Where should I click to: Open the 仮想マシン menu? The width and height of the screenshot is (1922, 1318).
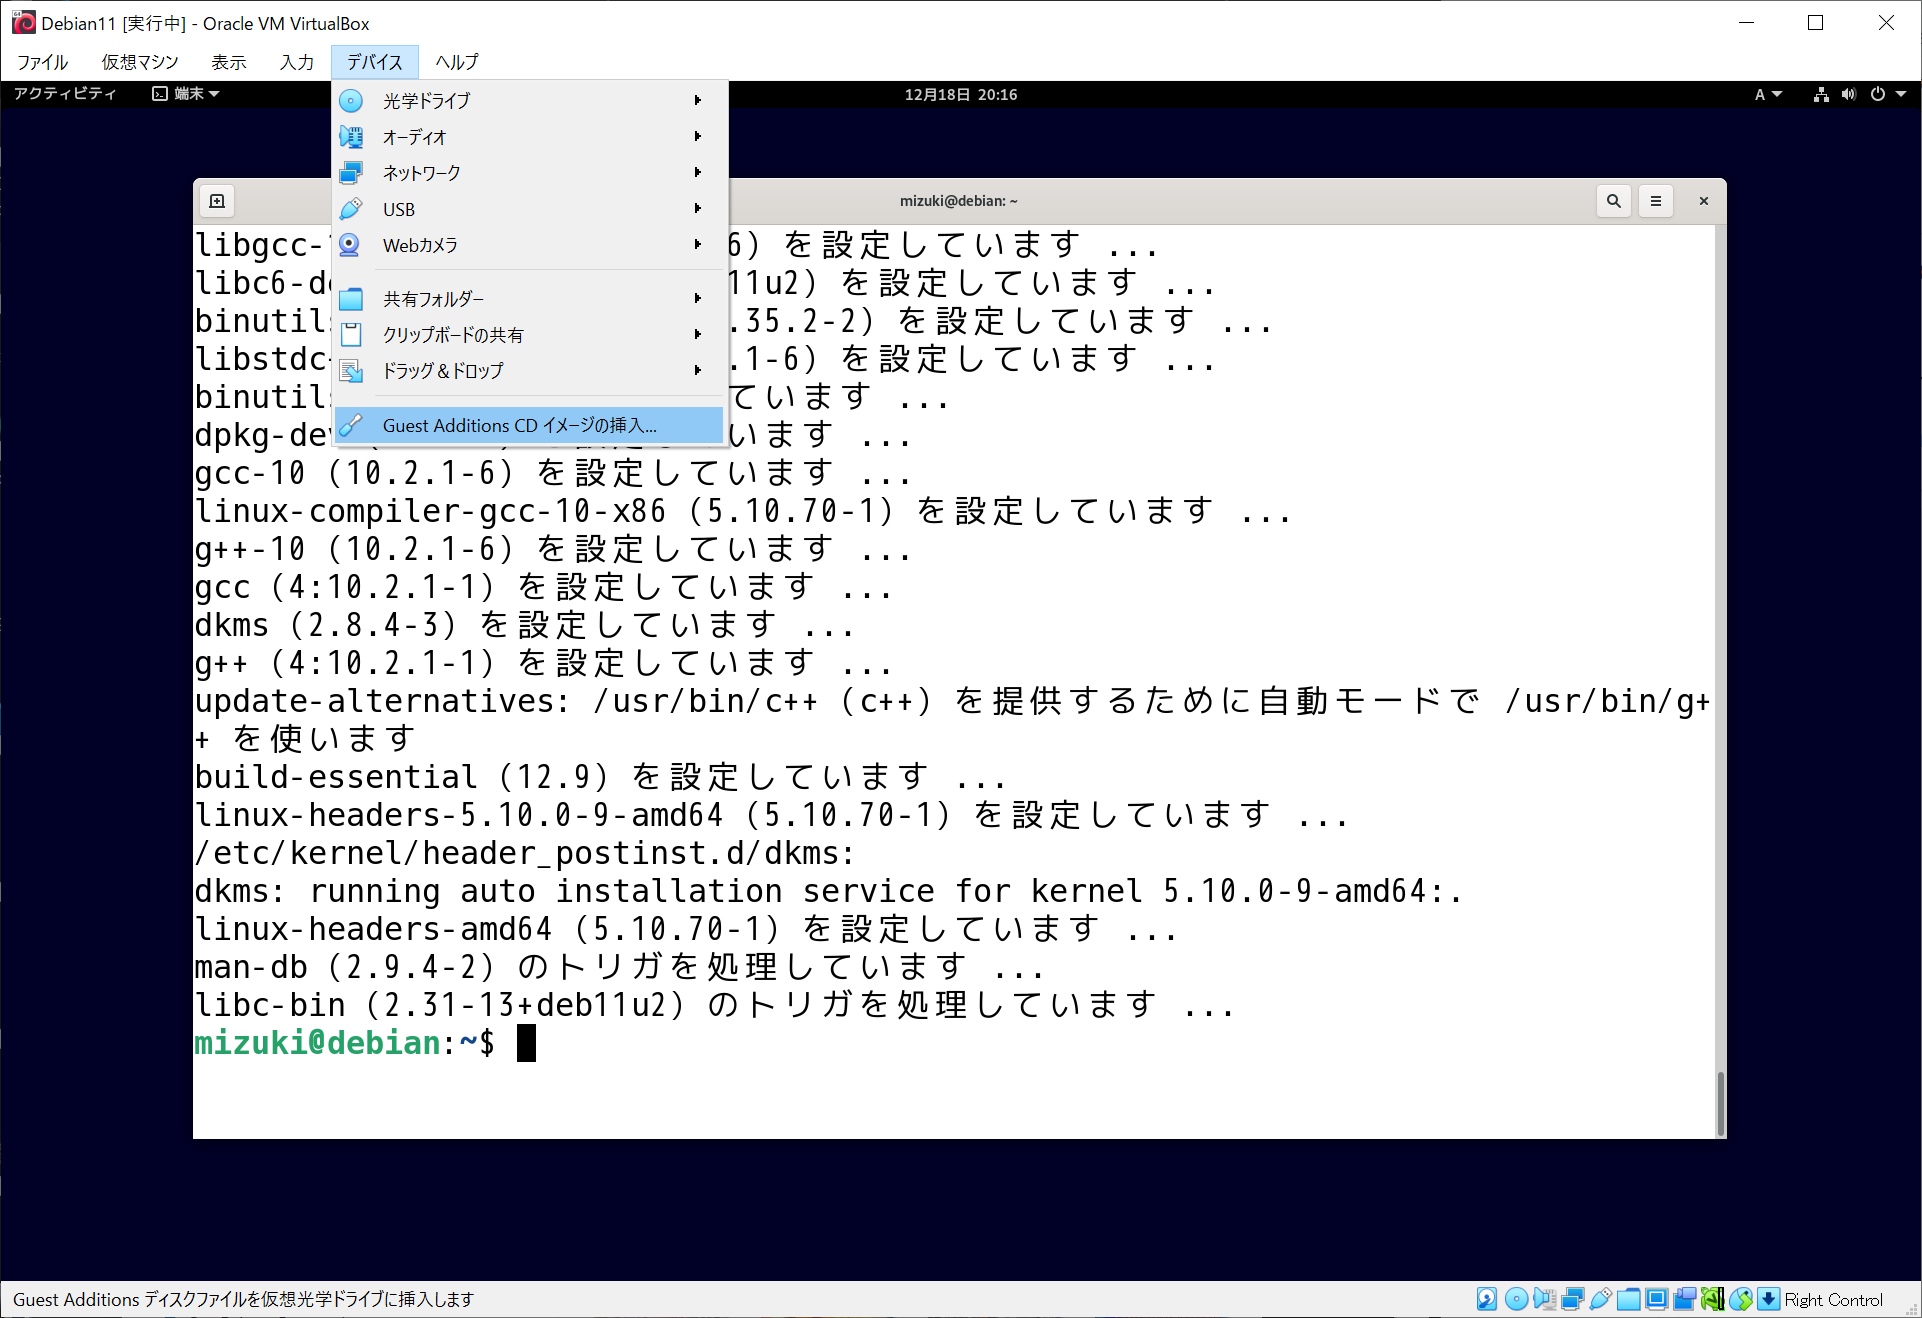click(140, 62)
